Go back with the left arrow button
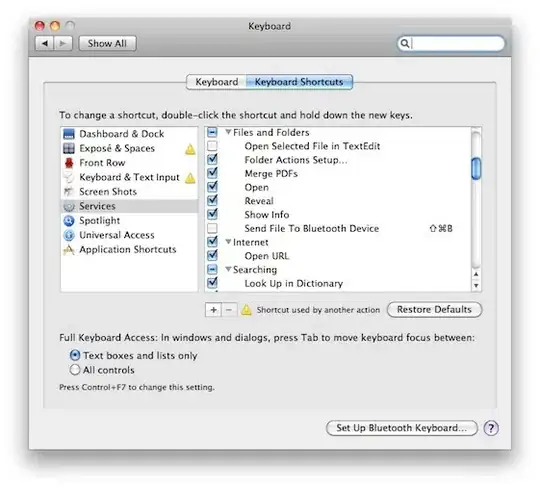This screenshot has height=489, width=540. tap(44, 43)
